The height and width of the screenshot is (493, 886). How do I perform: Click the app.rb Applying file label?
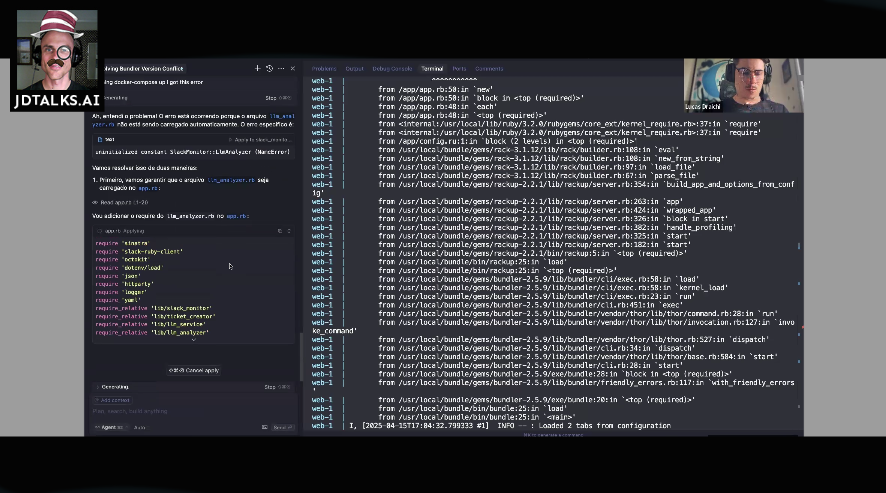124,231
